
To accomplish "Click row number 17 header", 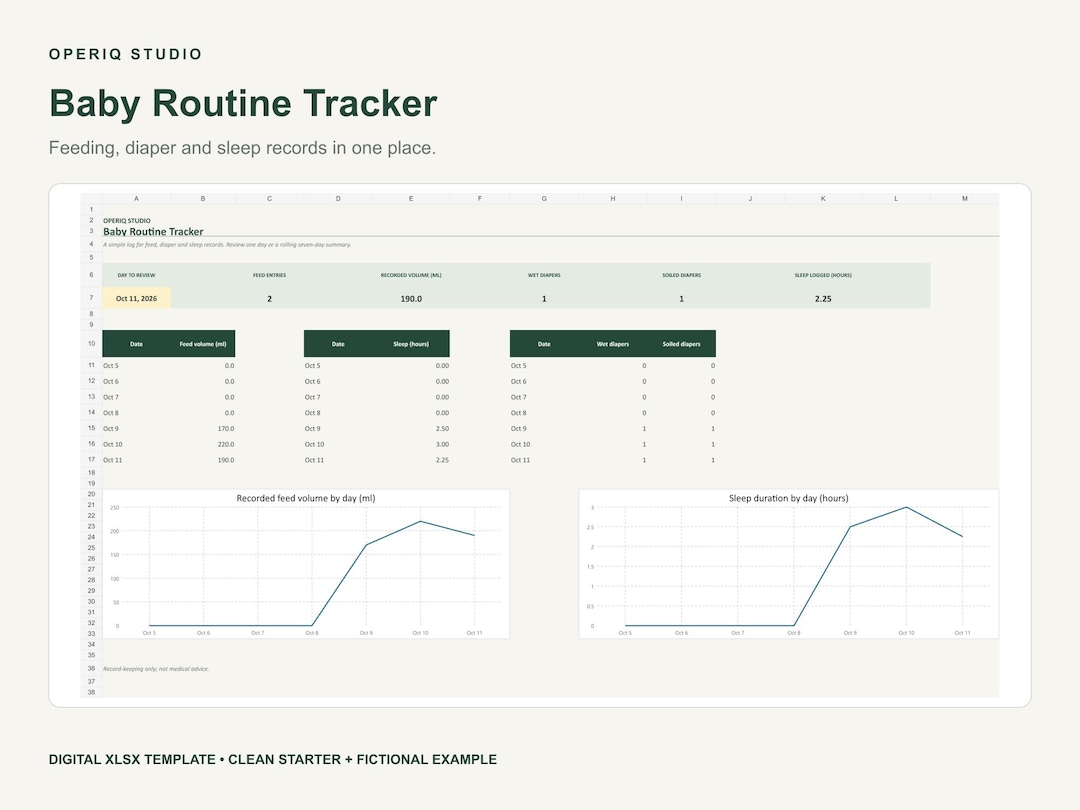I will click(91, 459).
